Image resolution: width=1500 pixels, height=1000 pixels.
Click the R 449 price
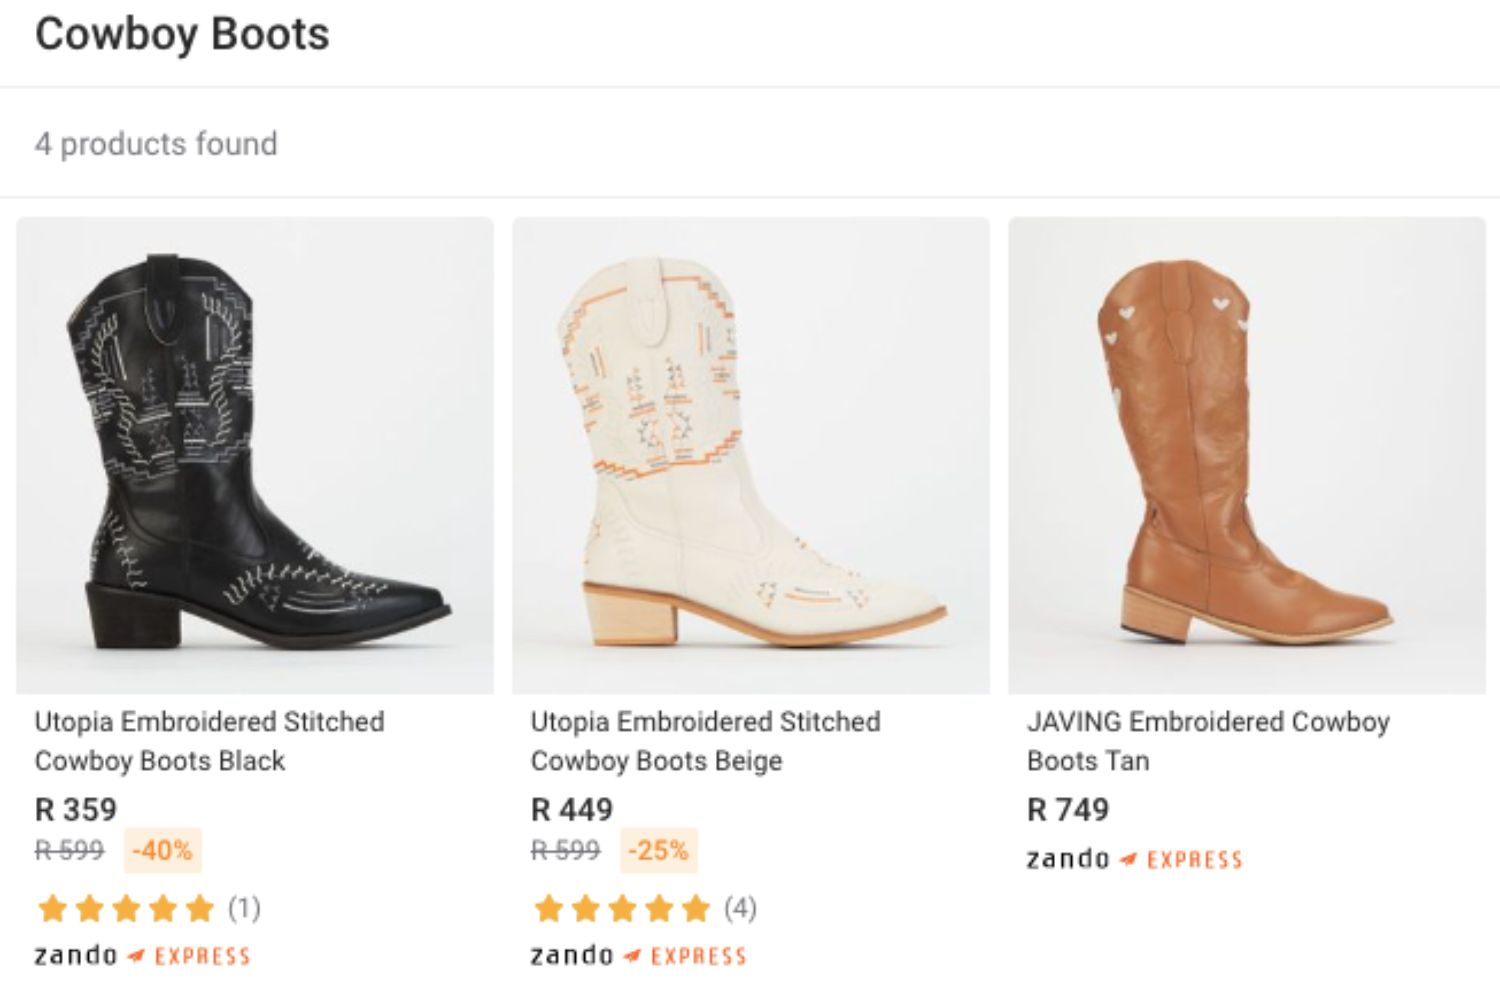point(572,809)
